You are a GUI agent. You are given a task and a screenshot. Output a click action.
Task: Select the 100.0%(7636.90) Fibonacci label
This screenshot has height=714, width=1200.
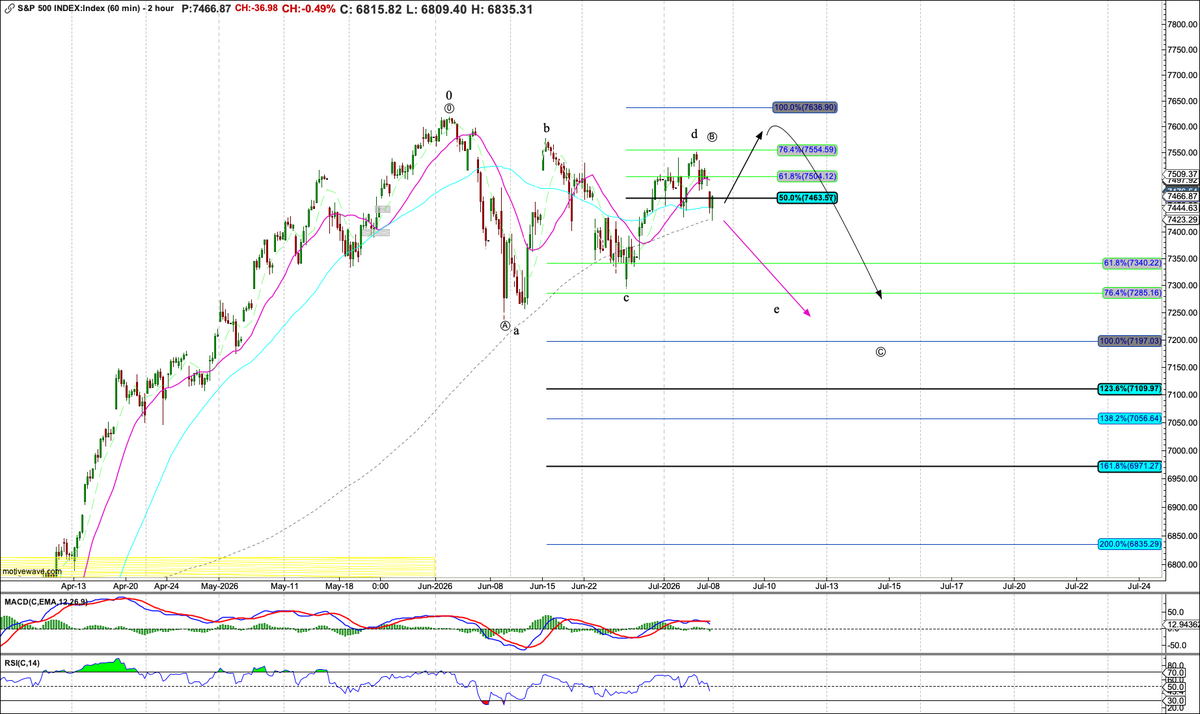805,107
